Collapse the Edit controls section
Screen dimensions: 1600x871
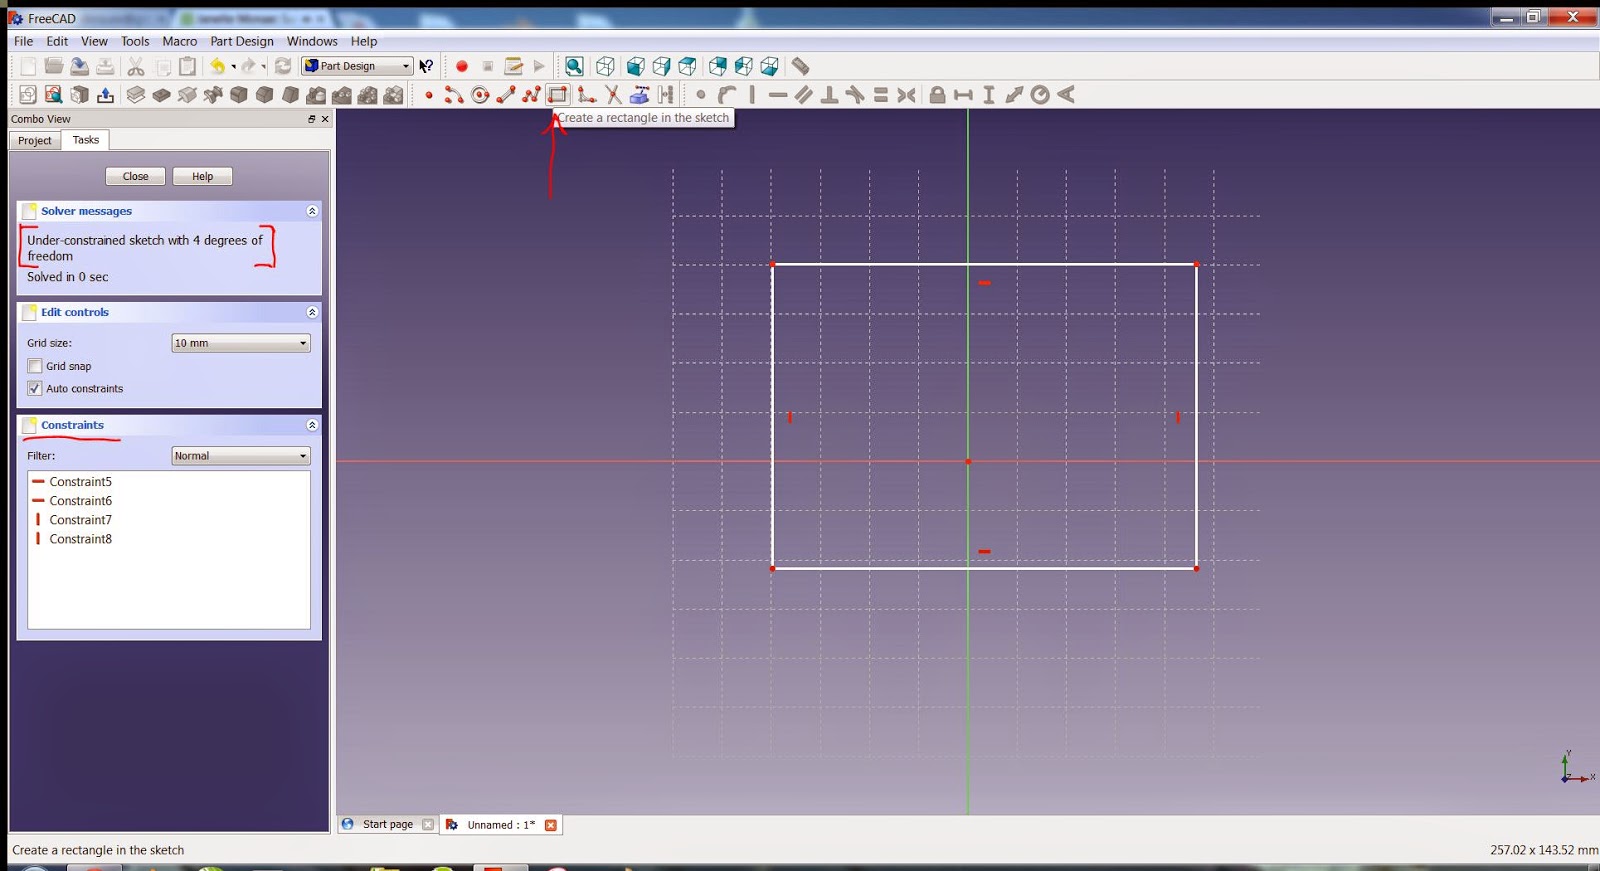click(x=312, y=312)
